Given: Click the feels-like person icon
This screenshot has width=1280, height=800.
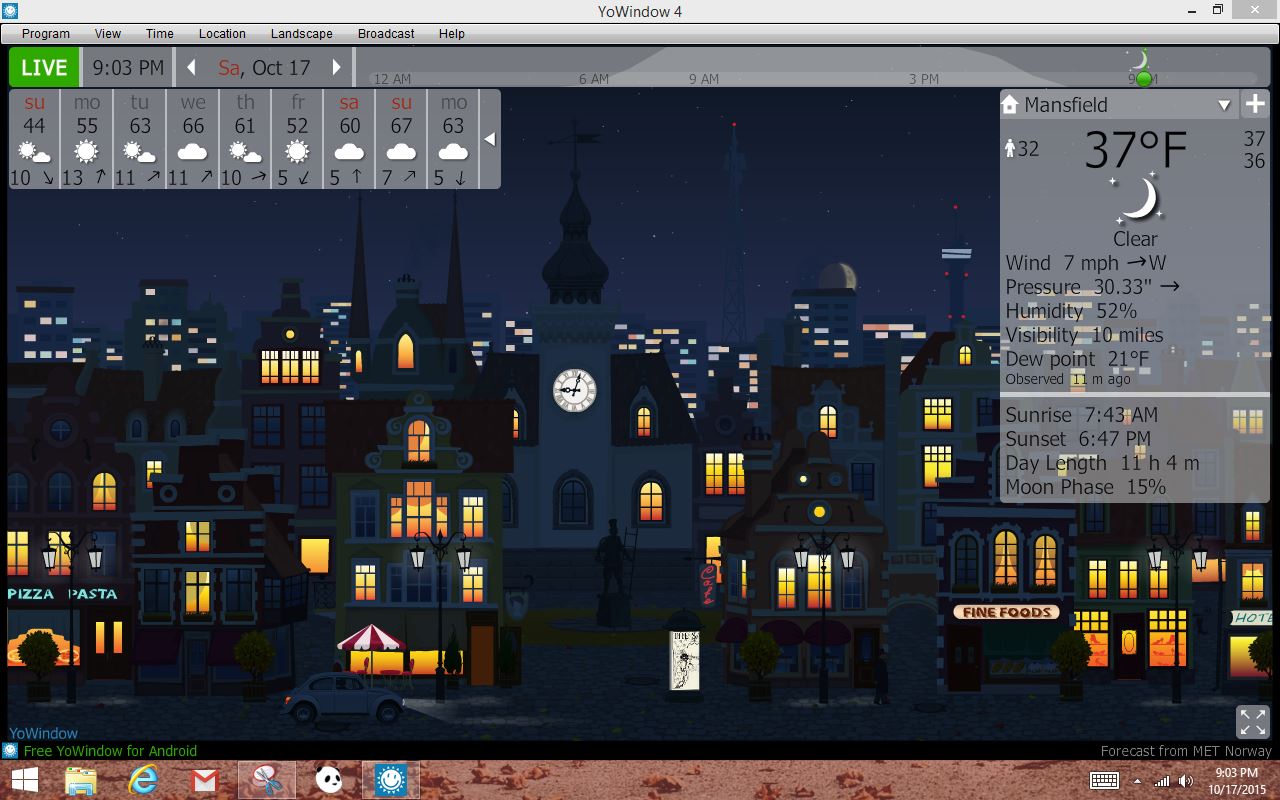Looking at the screenshot, I should [x=1010, y=149].
